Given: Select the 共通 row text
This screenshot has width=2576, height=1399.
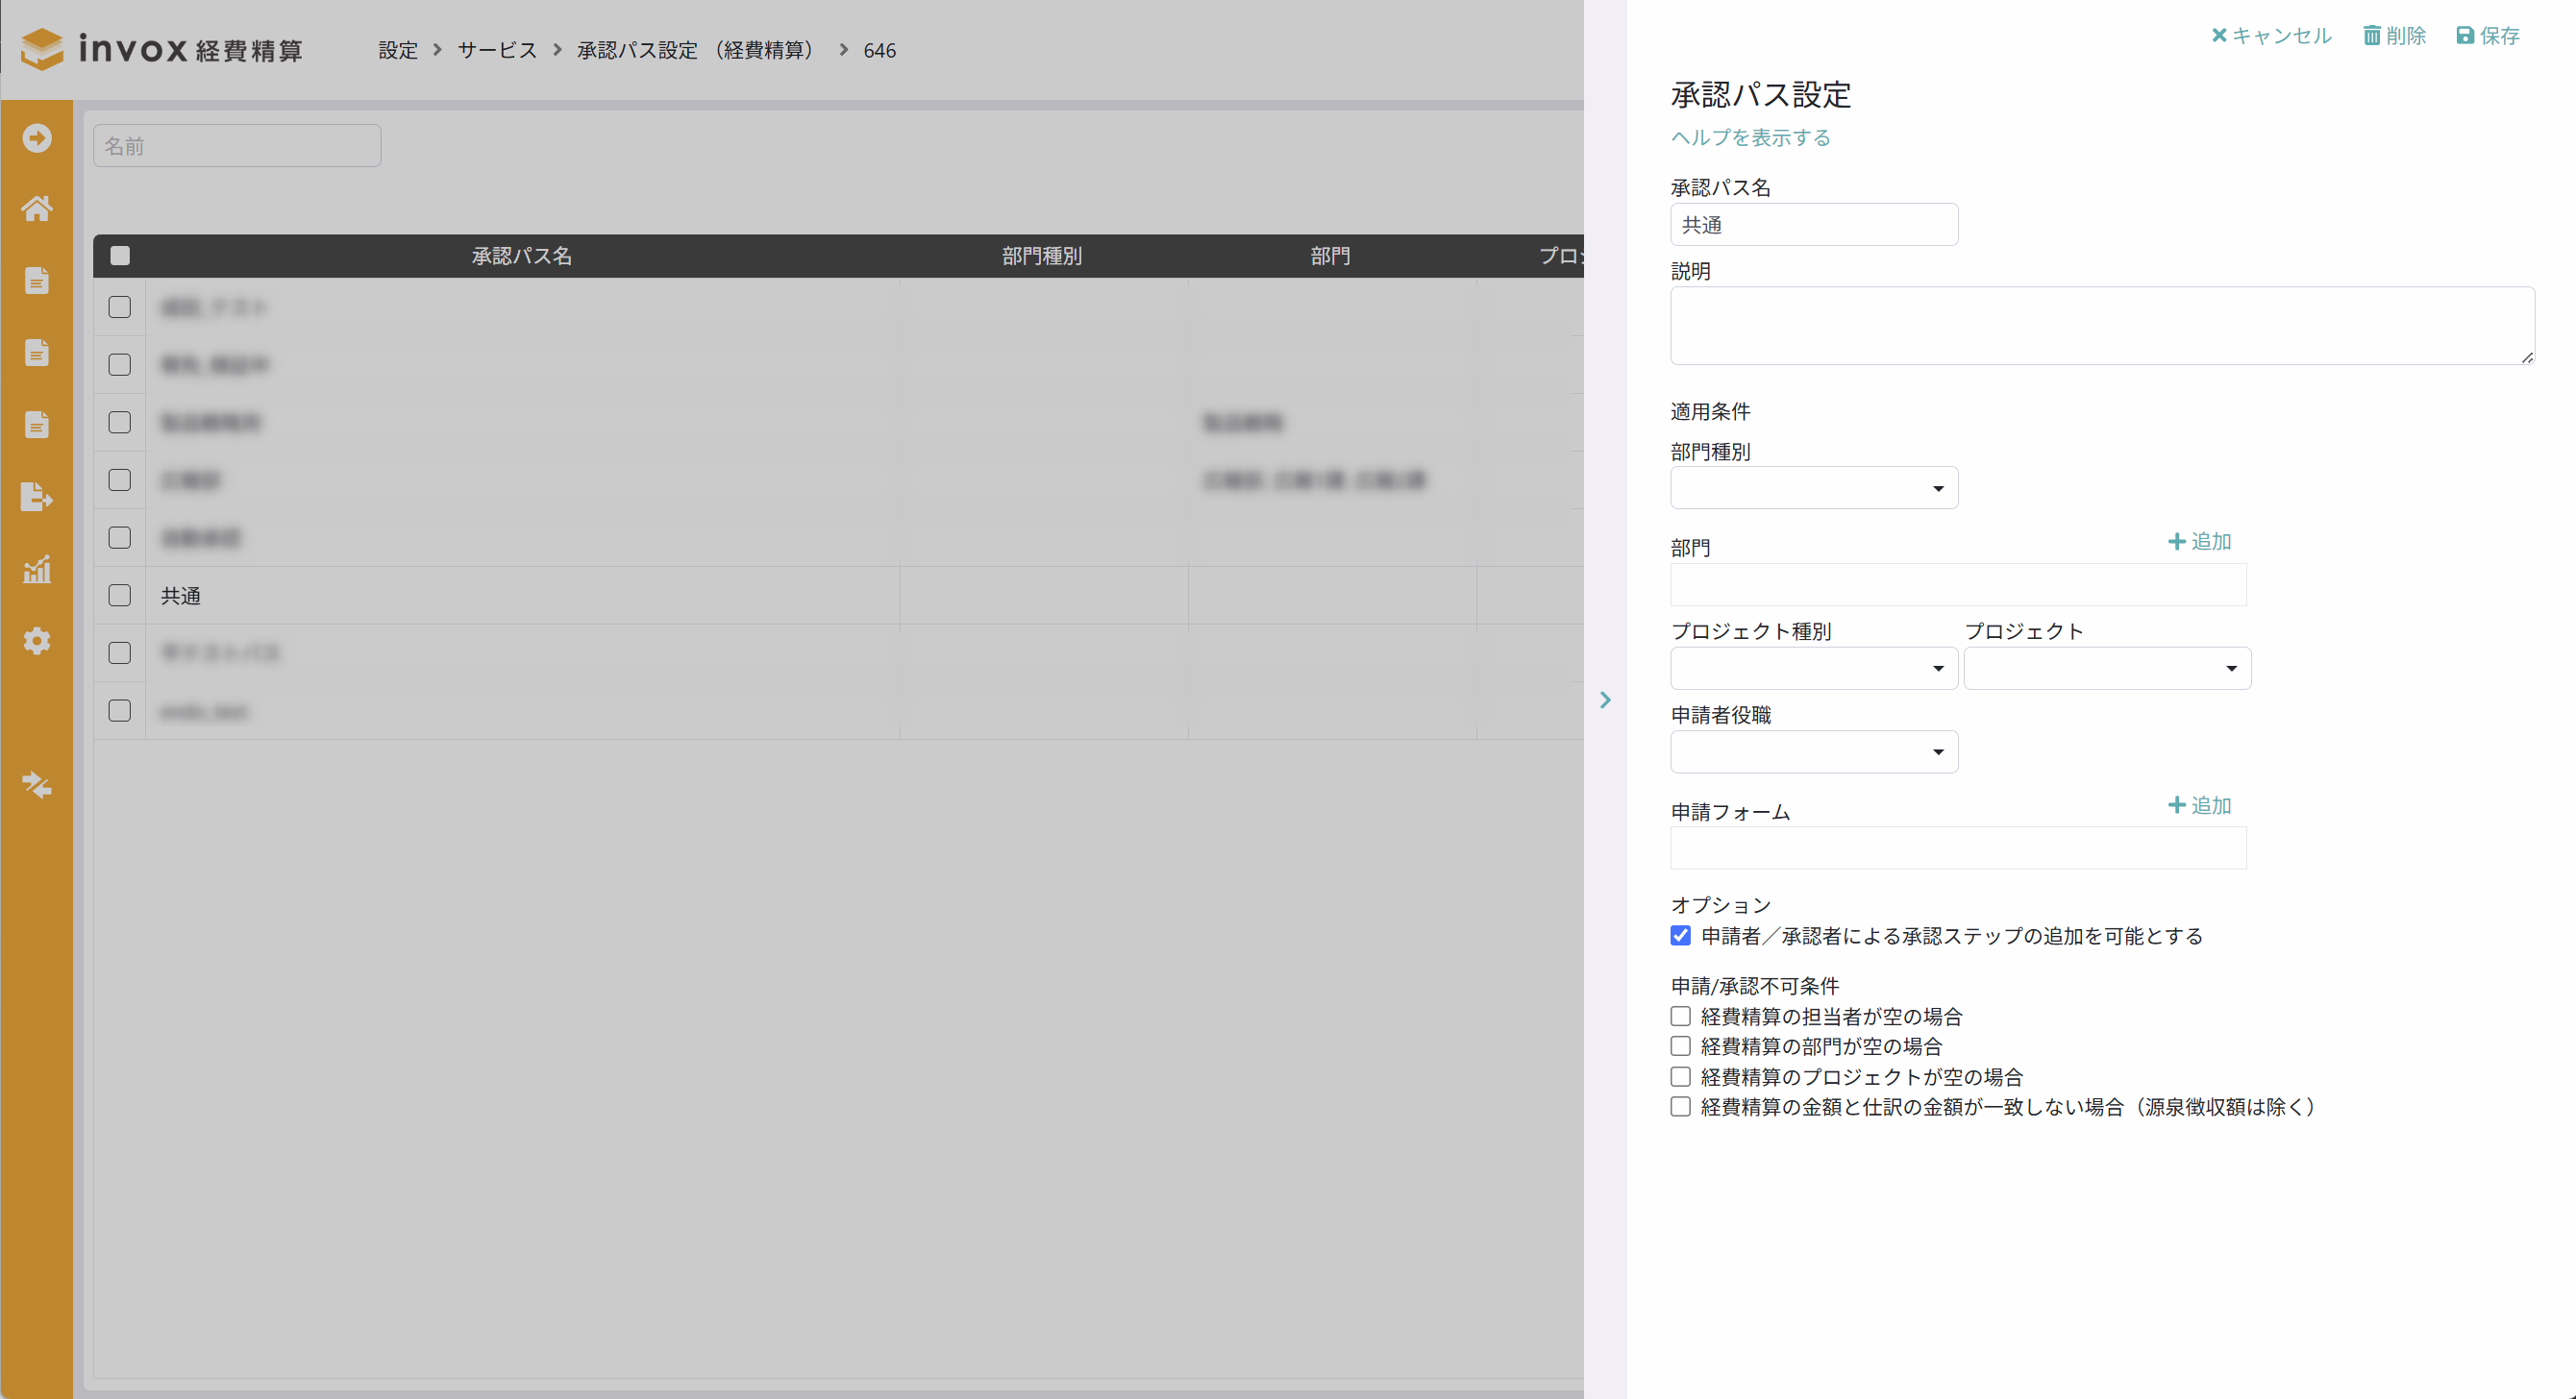Looking at the screenshot, I should (x=181, y=596).
